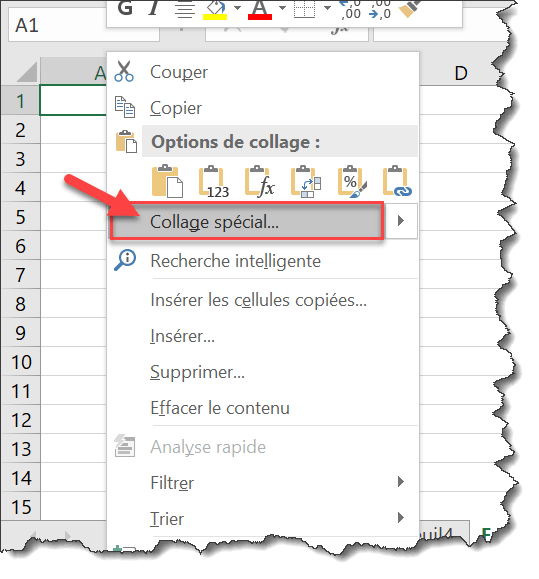
Task: Paste formulas using the fx clipboard icon
Action: pos(260,181)
